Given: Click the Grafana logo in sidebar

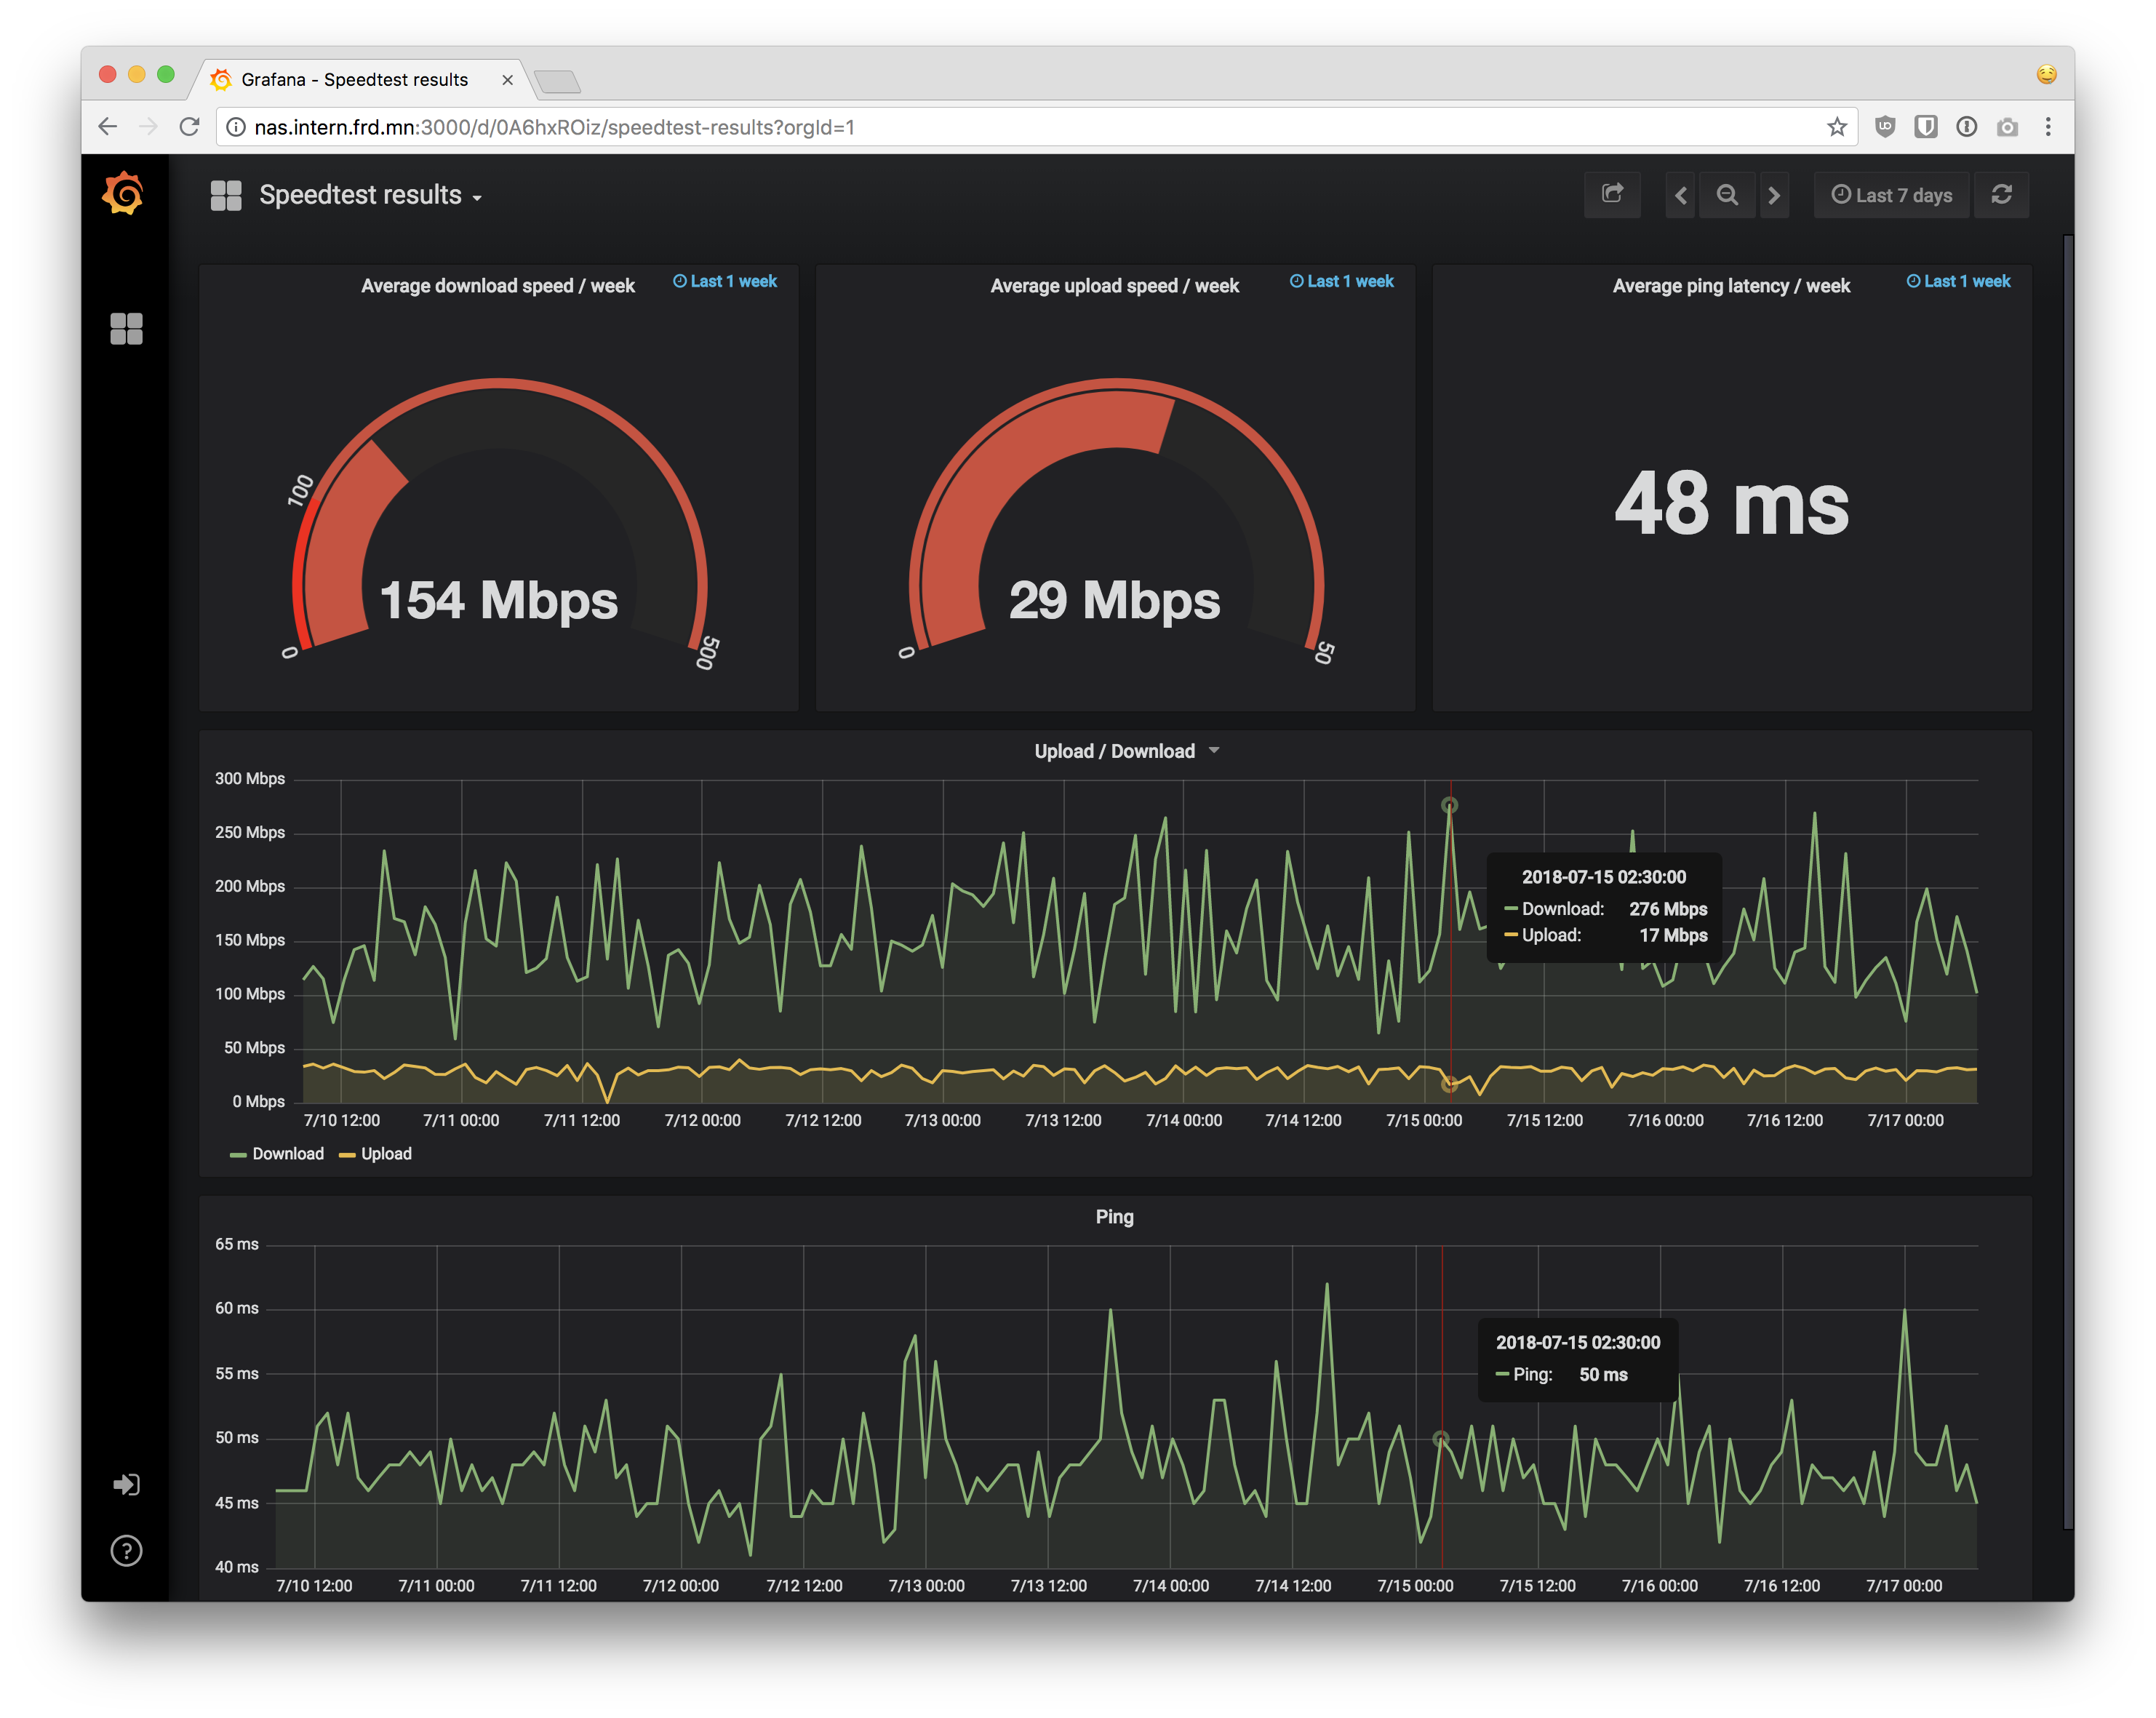Looking at the screenshot, I should [123, 193].
